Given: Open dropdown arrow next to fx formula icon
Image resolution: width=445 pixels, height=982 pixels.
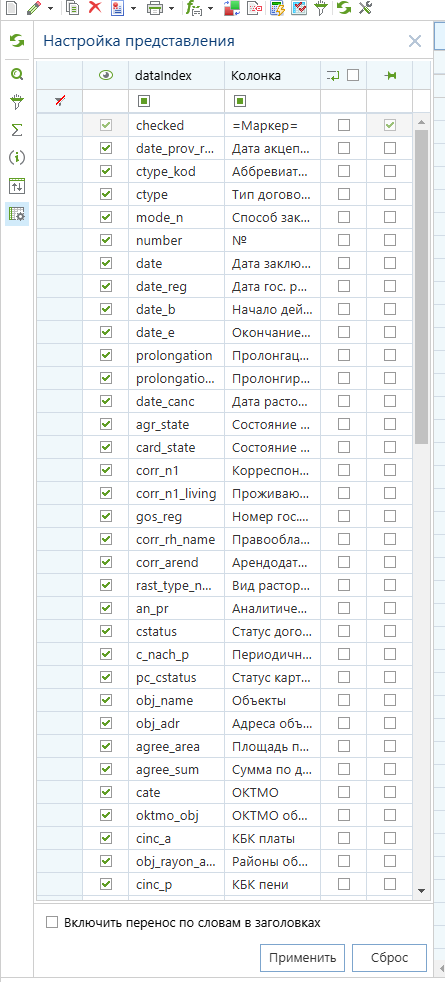Looking at the screenshot, I should (x=210, y=8).
